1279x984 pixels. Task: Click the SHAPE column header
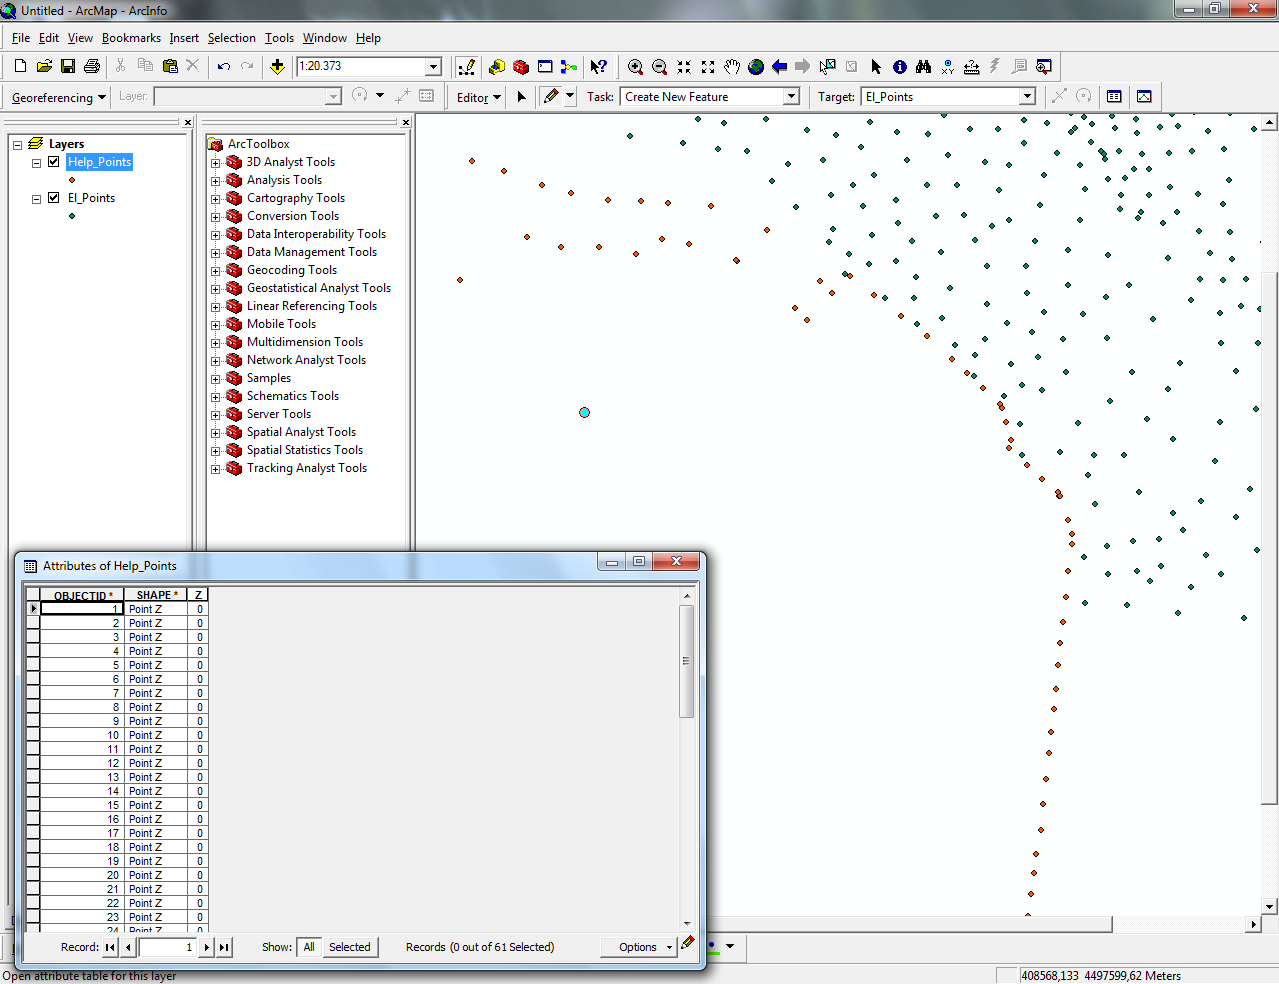tap(157, 595)
